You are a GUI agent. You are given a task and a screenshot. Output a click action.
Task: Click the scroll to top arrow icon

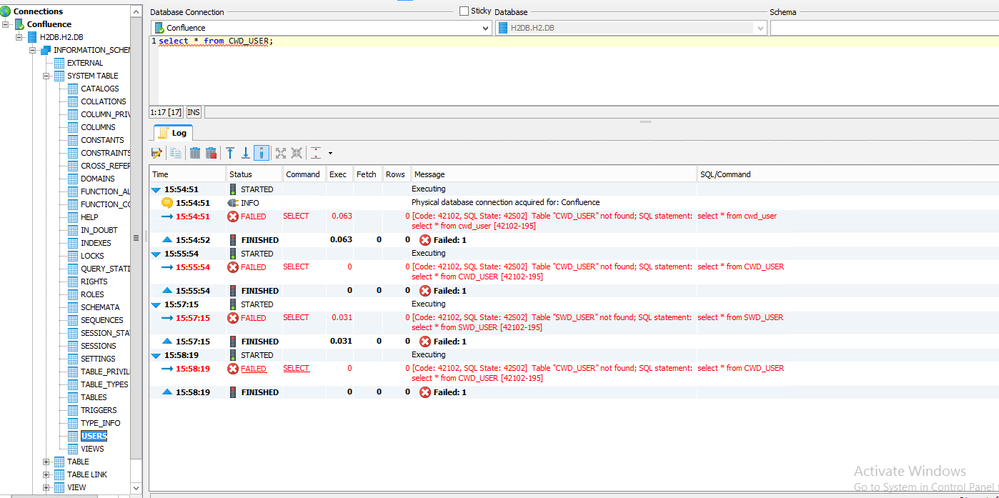pyautogui.click(x=230, y=153)
